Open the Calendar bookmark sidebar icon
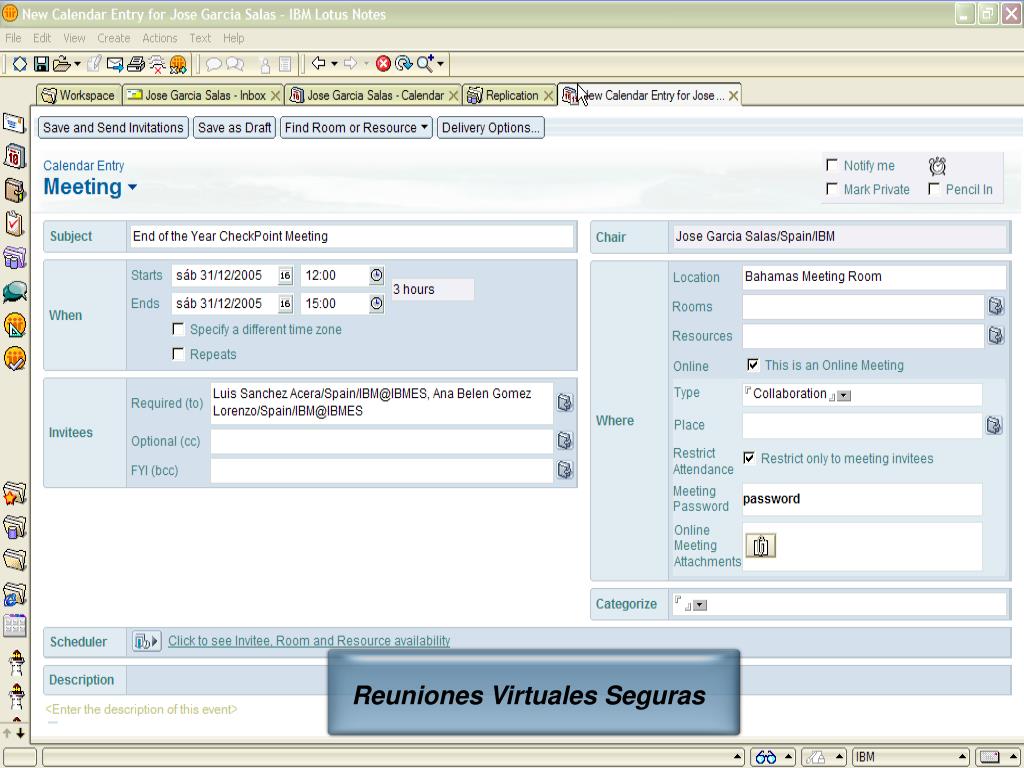 tap(14, 157)
